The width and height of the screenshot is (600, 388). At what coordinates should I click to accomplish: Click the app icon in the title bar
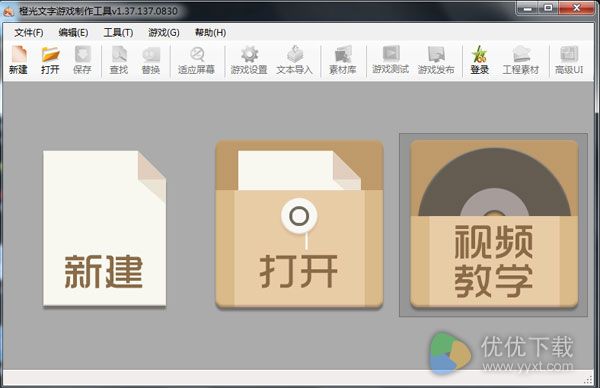(8, 11)
